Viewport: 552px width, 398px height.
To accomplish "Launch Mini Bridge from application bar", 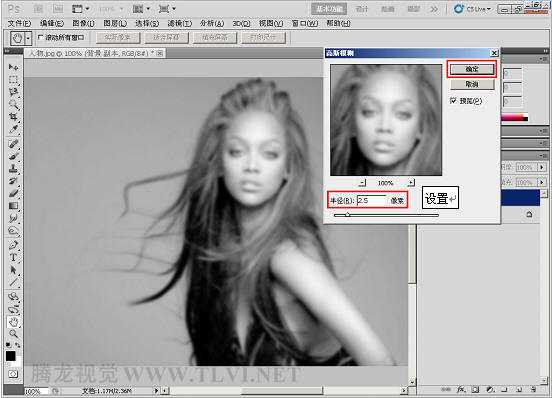I will (x=58, y=9).
